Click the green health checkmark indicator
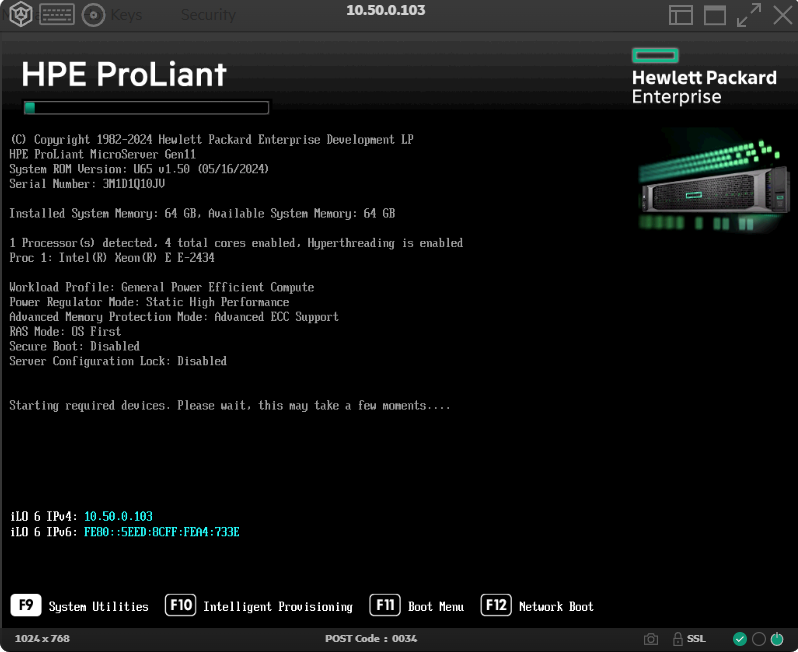Image resolution: width=798 pixels, height=652 pixels. click(739, 639)
